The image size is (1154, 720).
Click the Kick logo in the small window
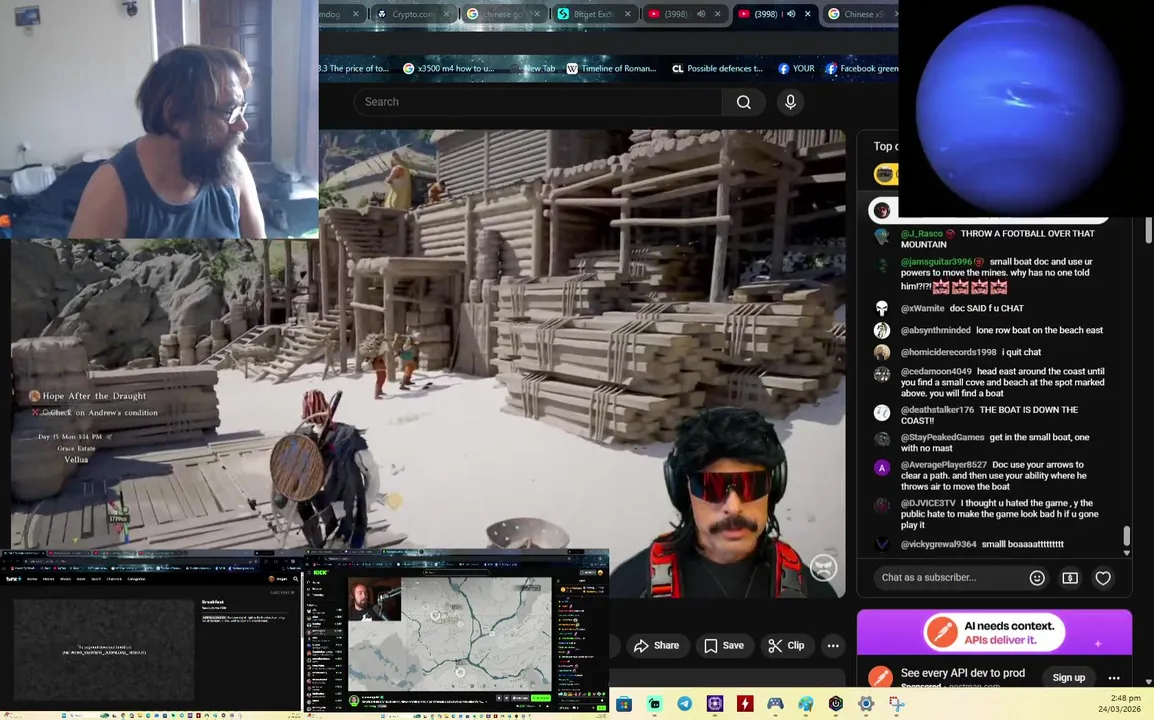[321, 572]
